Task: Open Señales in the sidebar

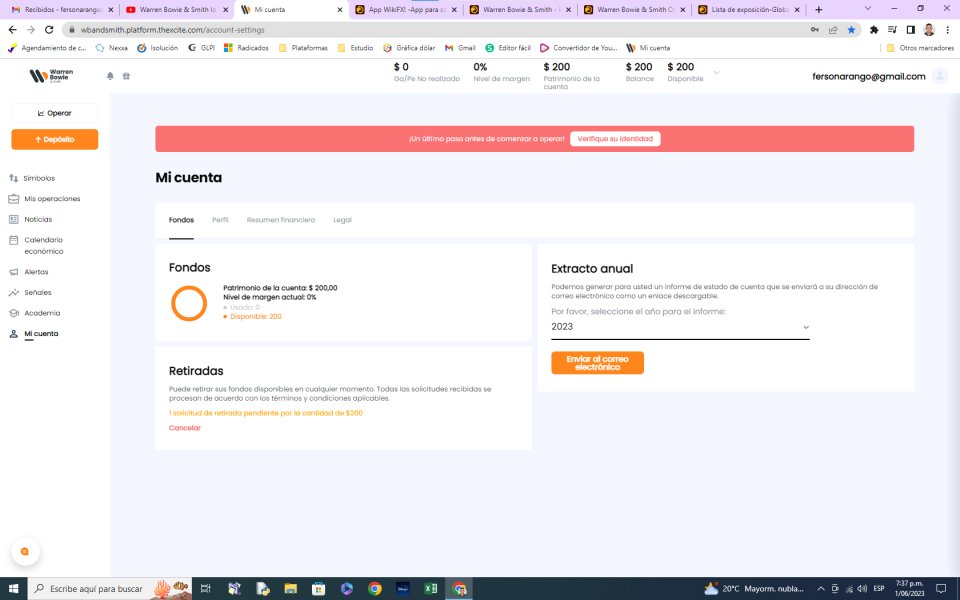Action: click(x=37, y=293)
